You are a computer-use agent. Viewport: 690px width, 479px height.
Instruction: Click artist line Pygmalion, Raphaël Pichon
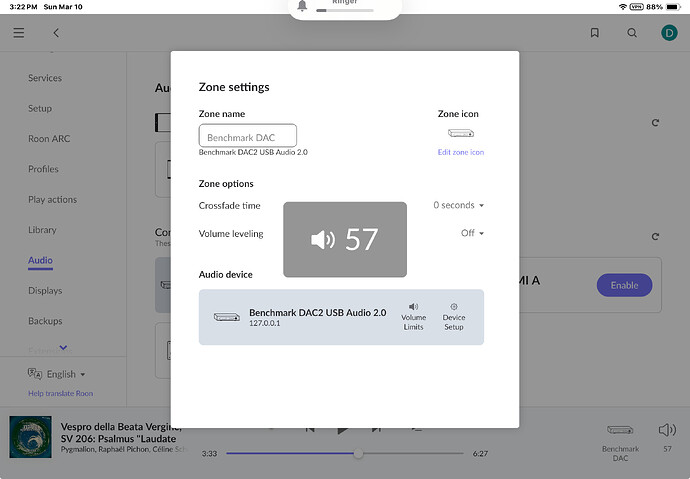click(124, 449)
